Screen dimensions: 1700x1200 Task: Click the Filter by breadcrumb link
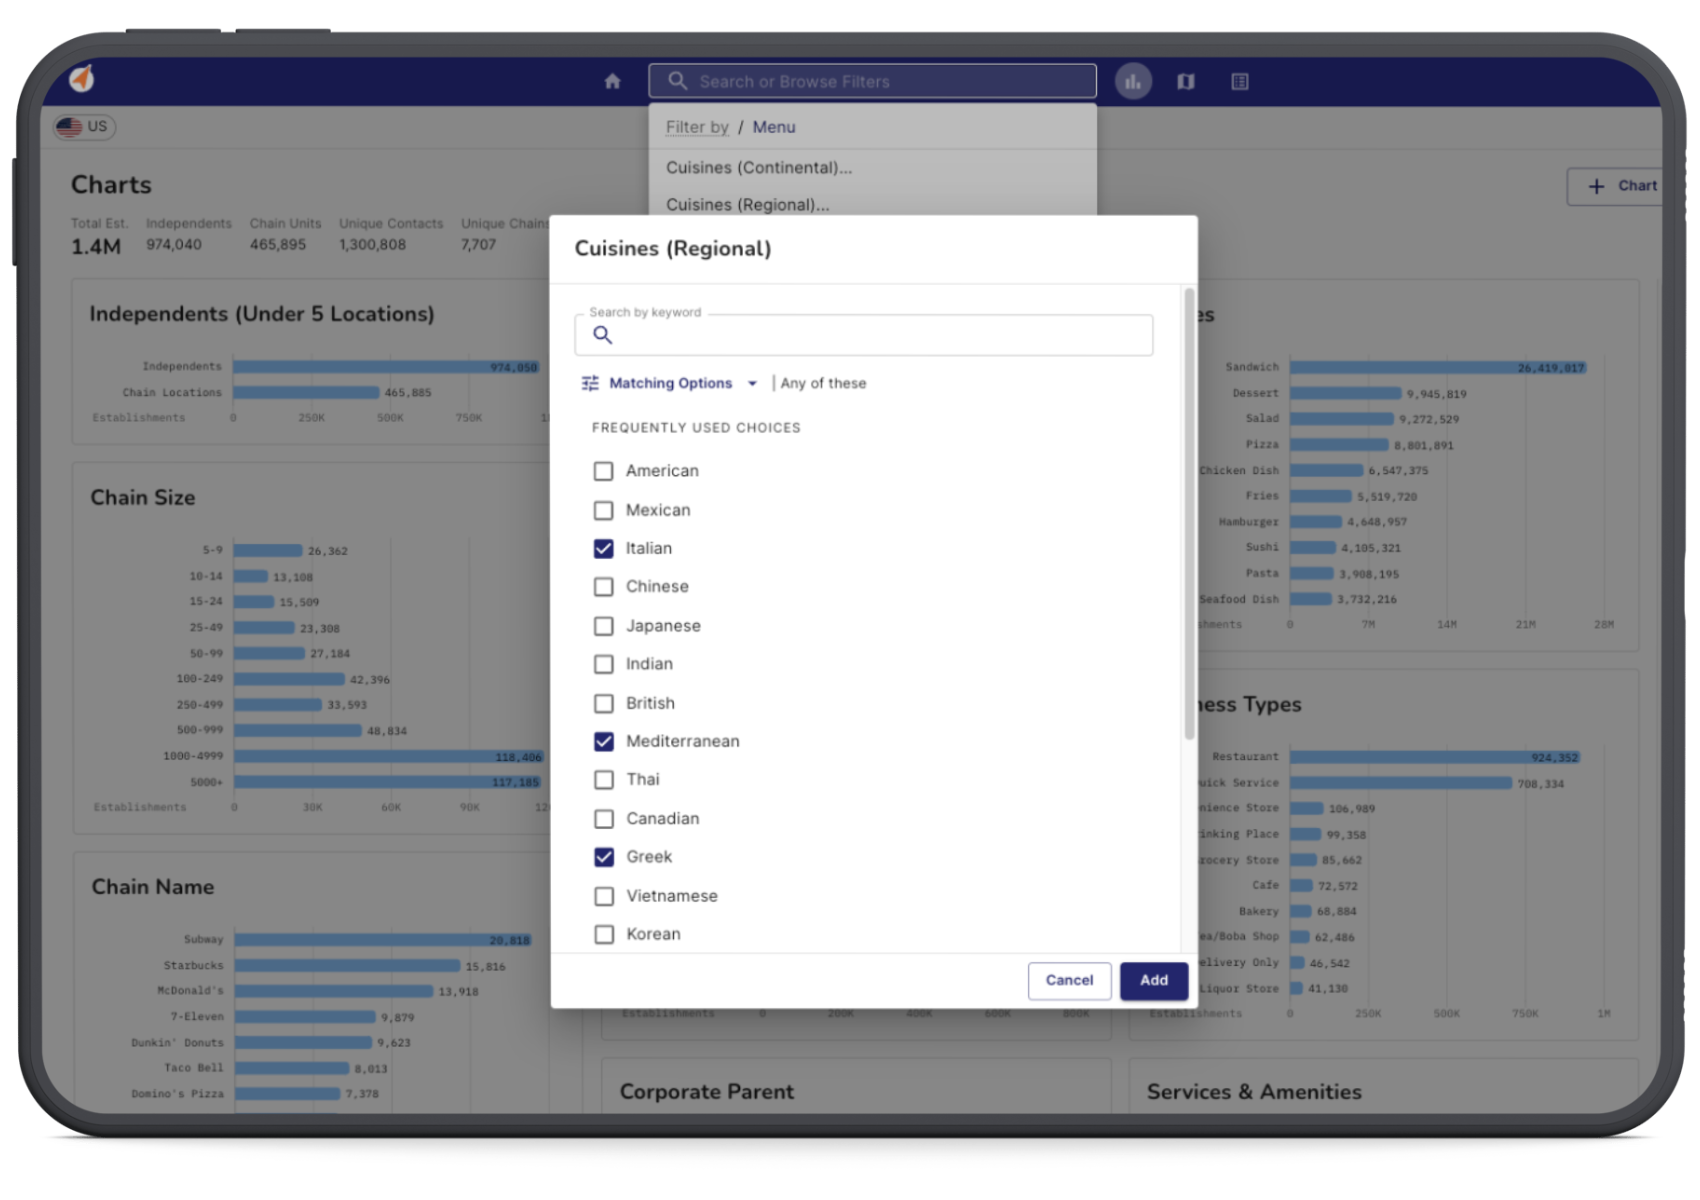tap(697, 127)
